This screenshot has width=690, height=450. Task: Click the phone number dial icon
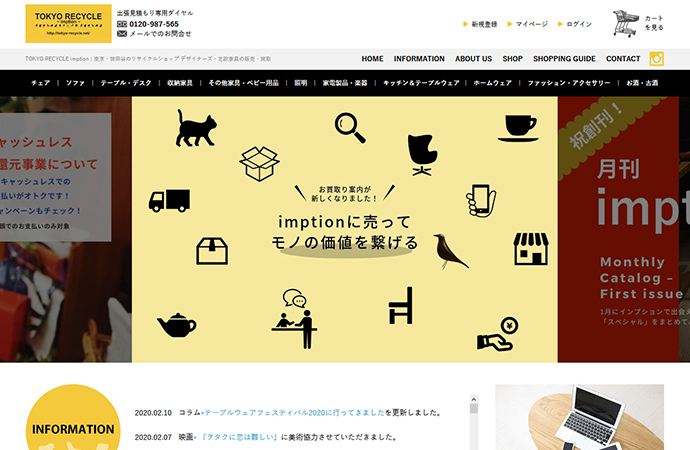122,24
